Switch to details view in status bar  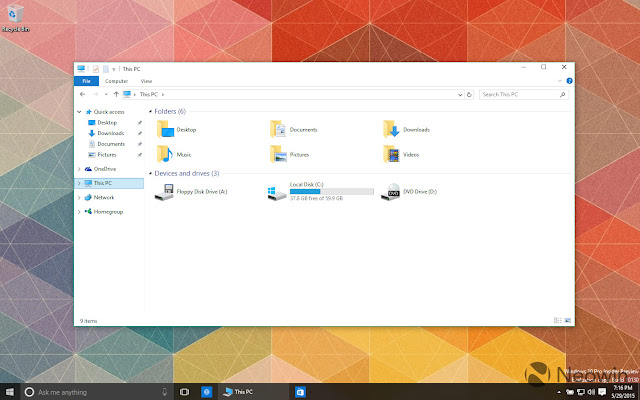click(558, 321)
